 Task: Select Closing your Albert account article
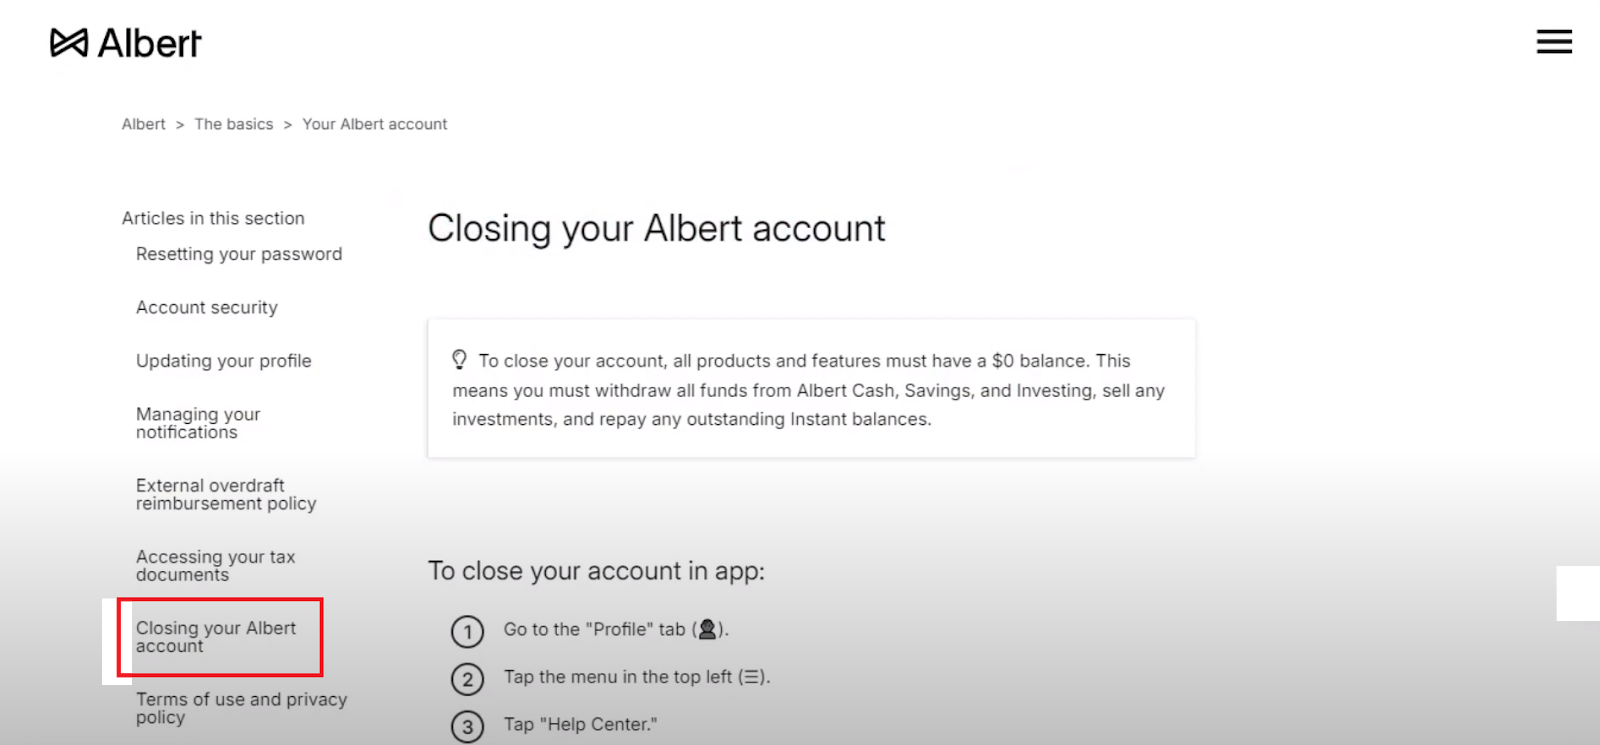pos(216,637)
